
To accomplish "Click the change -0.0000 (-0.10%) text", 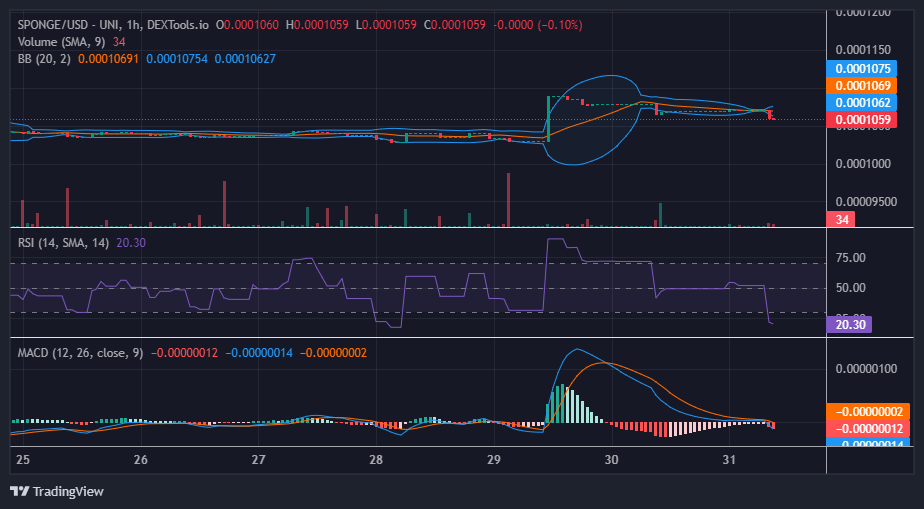I will point(537,25).
